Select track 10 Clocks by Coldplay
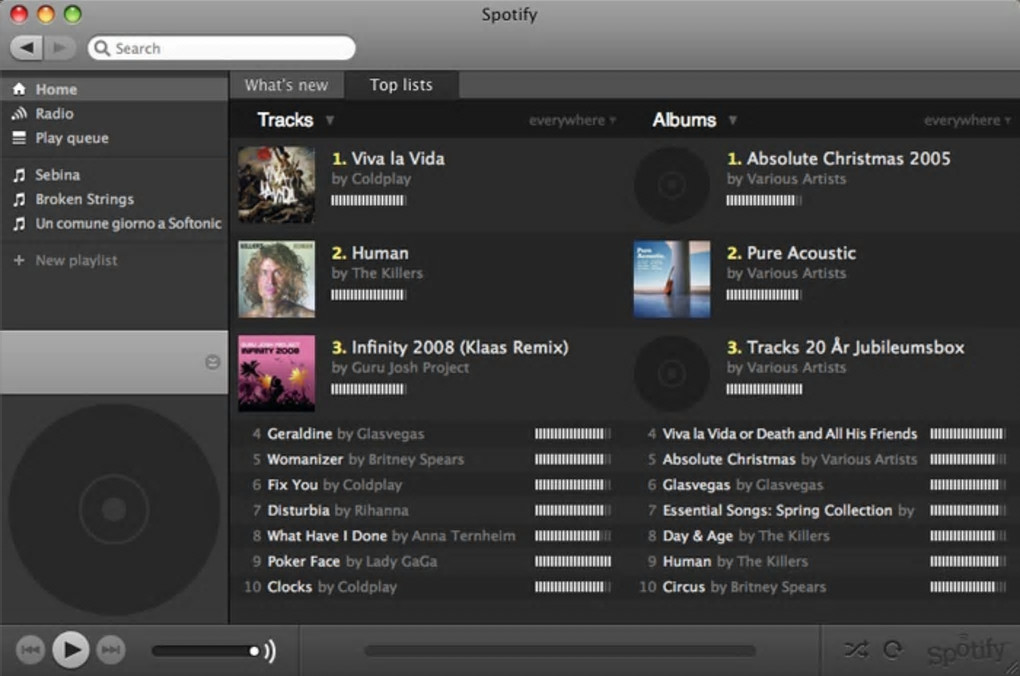The width and height of the screenshot is (1020, 676). pos(429,587)
